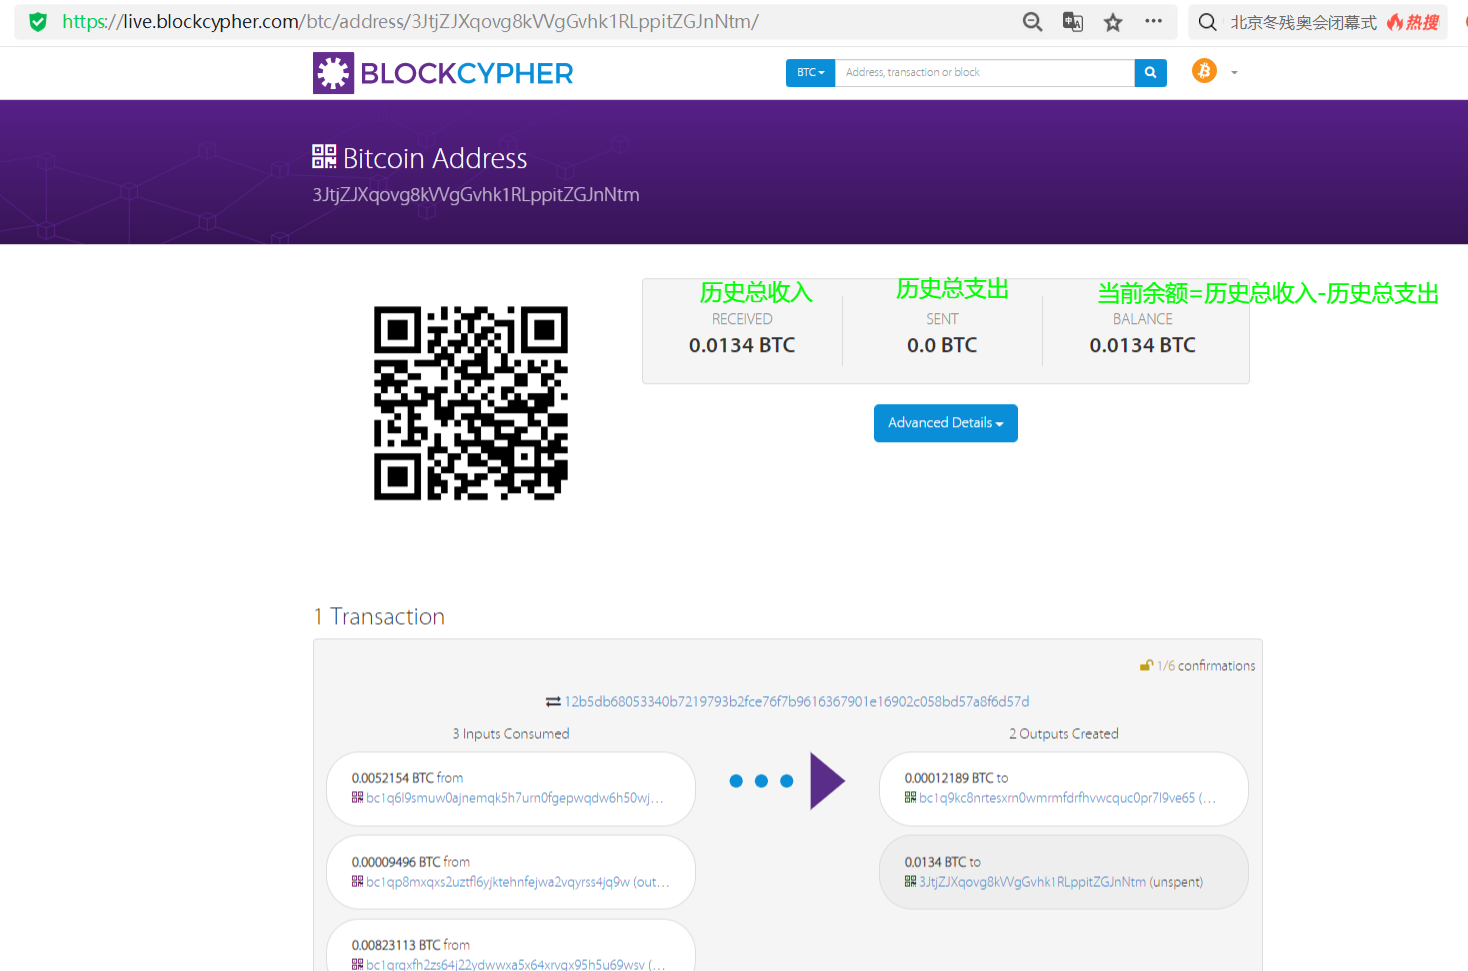
Task: Click the zoom magnifier icon in address bar
Action: [x=1033, y=22]
